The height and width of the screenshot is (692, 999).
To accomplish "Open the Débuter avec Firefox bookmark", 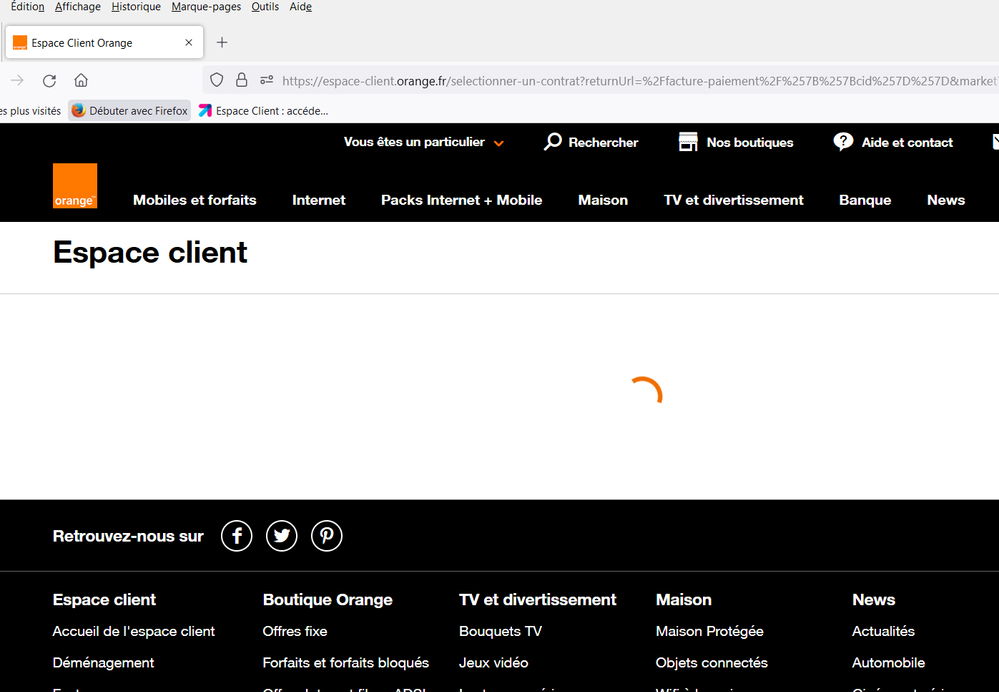I will tap(130, 111).
